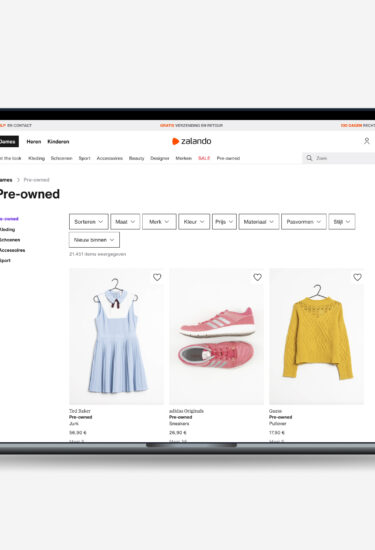The width and height of the screenshot is (375, 550).
Task: Select Schoenen in the left sidebar
Action: (x=10, y=240)
